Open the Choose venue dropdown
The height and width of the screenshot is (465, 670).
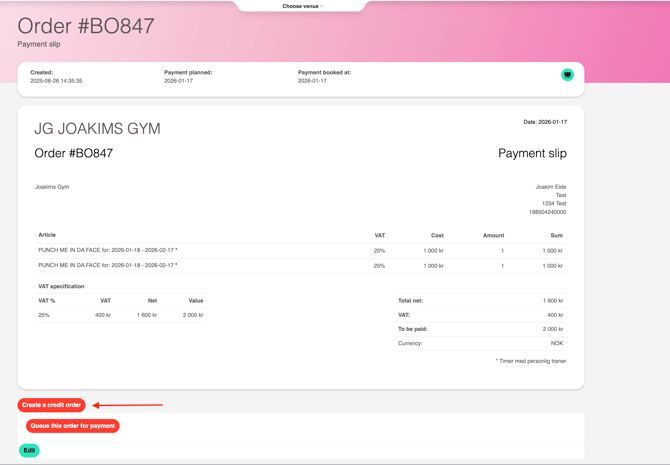click(x=302, y=6)
